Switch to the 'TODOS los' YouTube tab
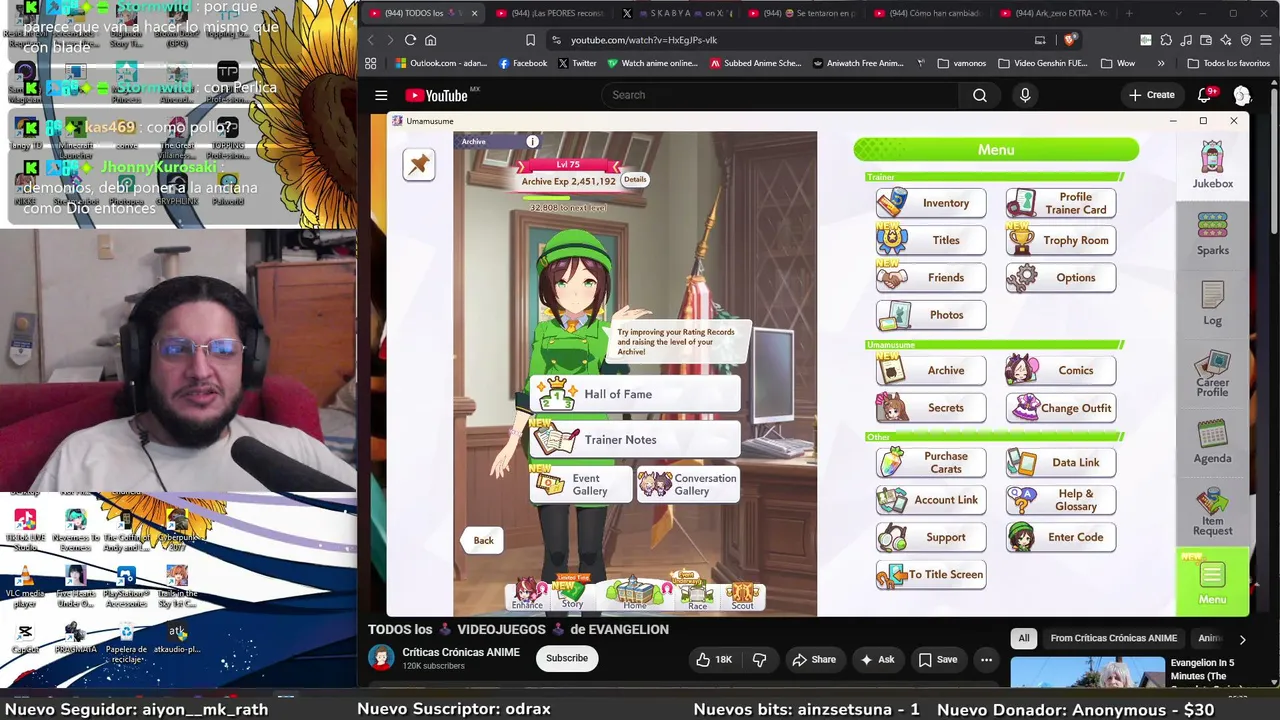Image resolution: width=1280 pixels, height=720 pixels. 424,13
